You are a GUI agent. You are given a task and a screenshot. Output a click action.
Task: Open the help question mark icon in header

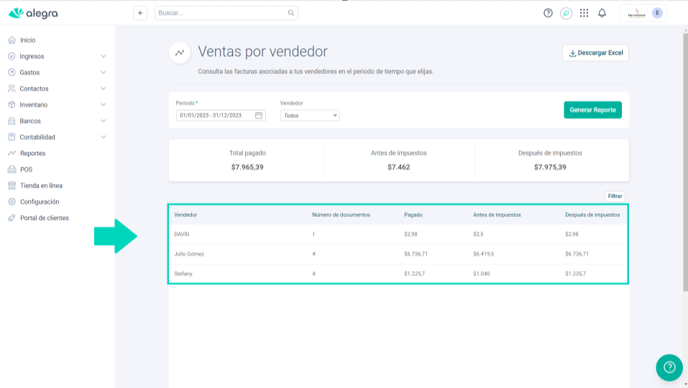pos(548,13)
